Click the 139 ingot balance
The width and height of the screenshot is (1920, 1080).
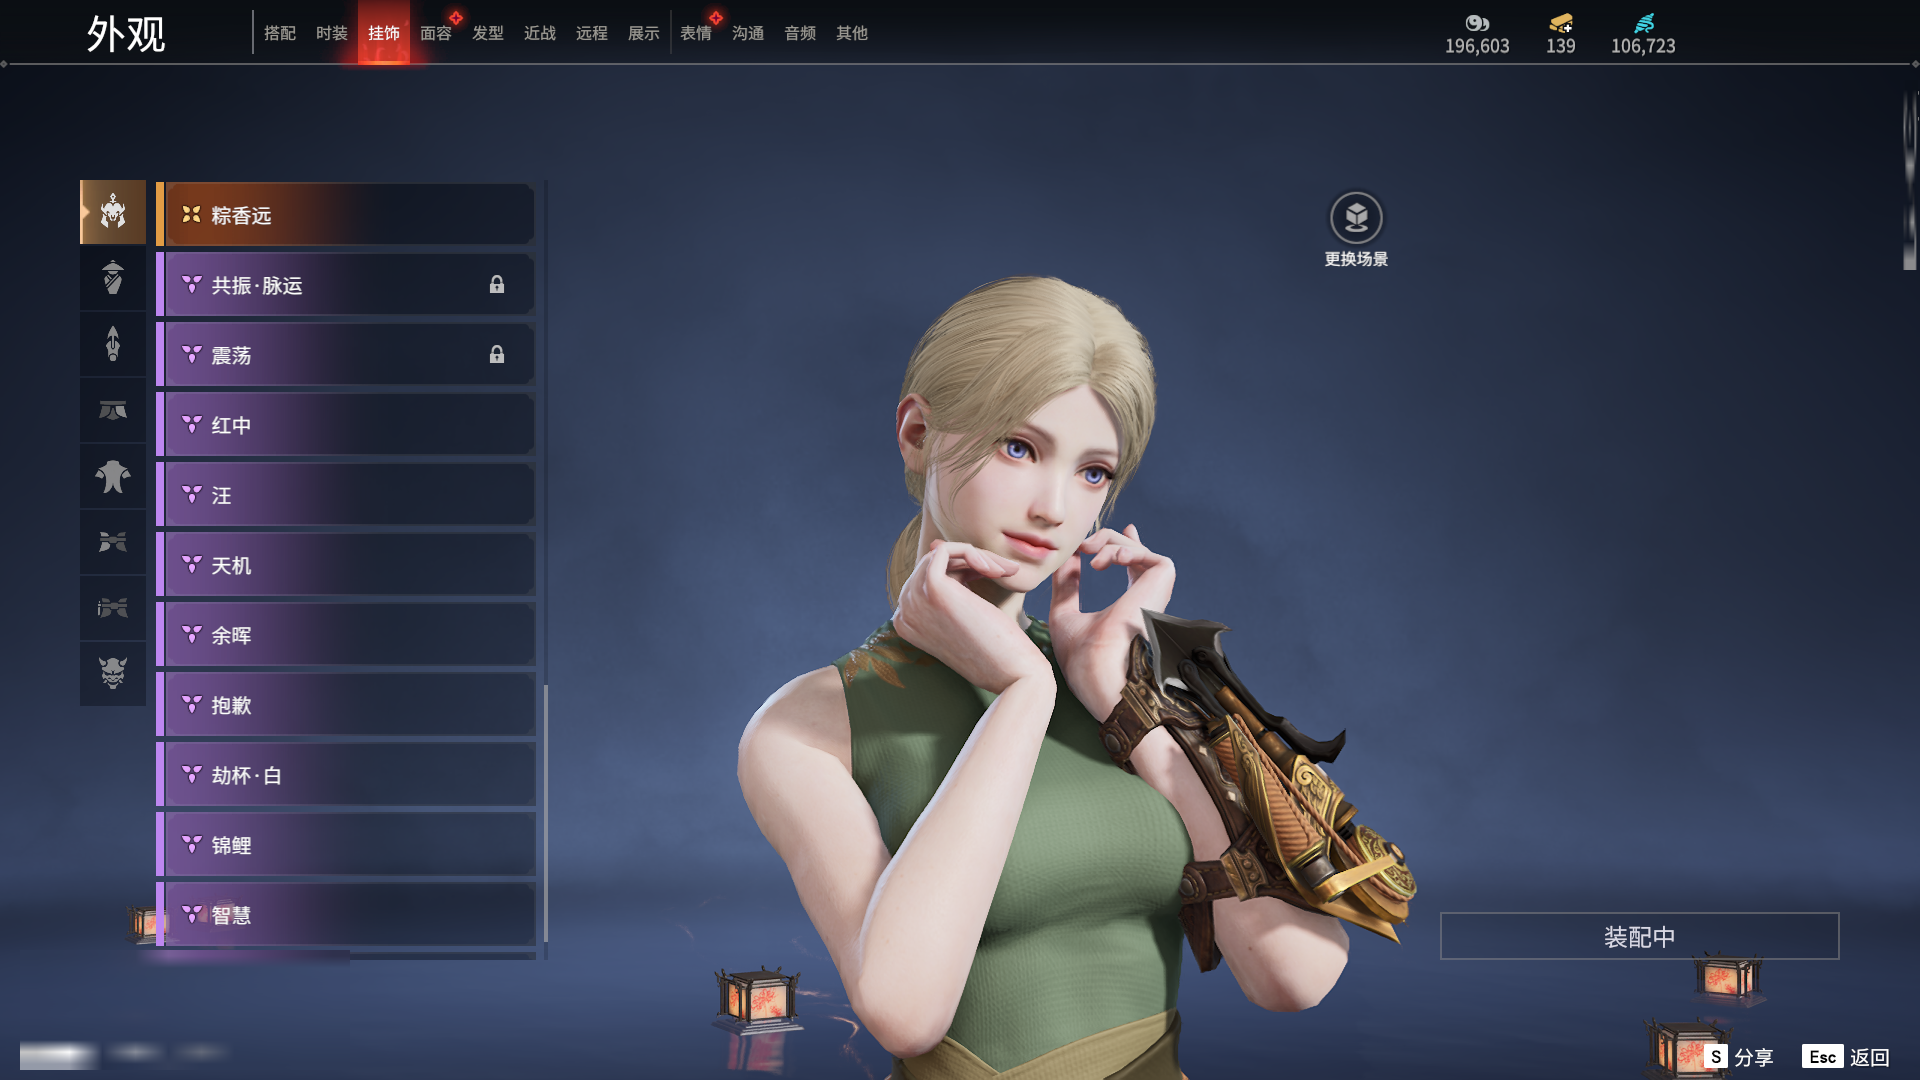tap(1561, 46)
